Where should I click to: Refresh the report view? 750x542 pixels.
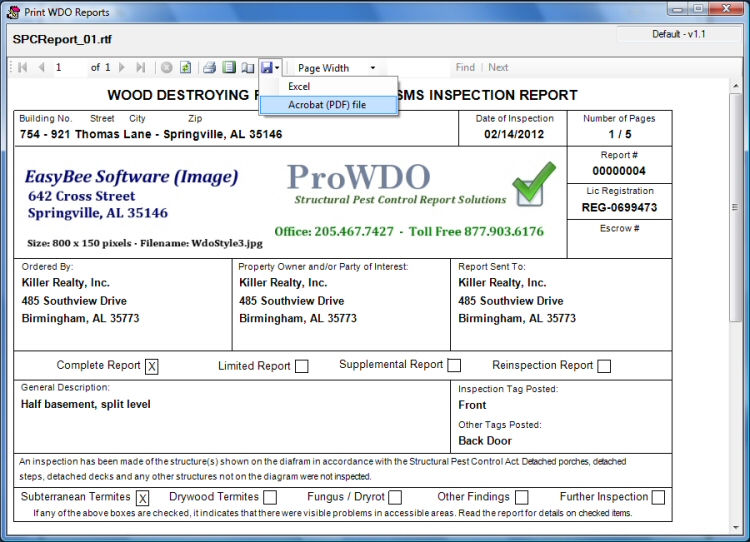tap(185, 67)
